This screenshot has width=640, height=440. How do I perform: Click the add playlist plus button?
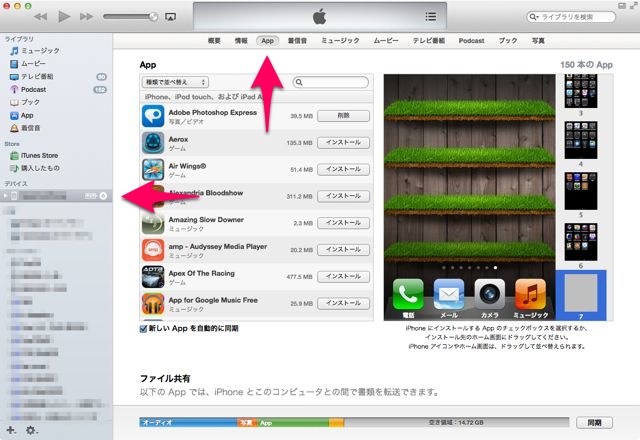pyautogui.click(x=11, y=430)
